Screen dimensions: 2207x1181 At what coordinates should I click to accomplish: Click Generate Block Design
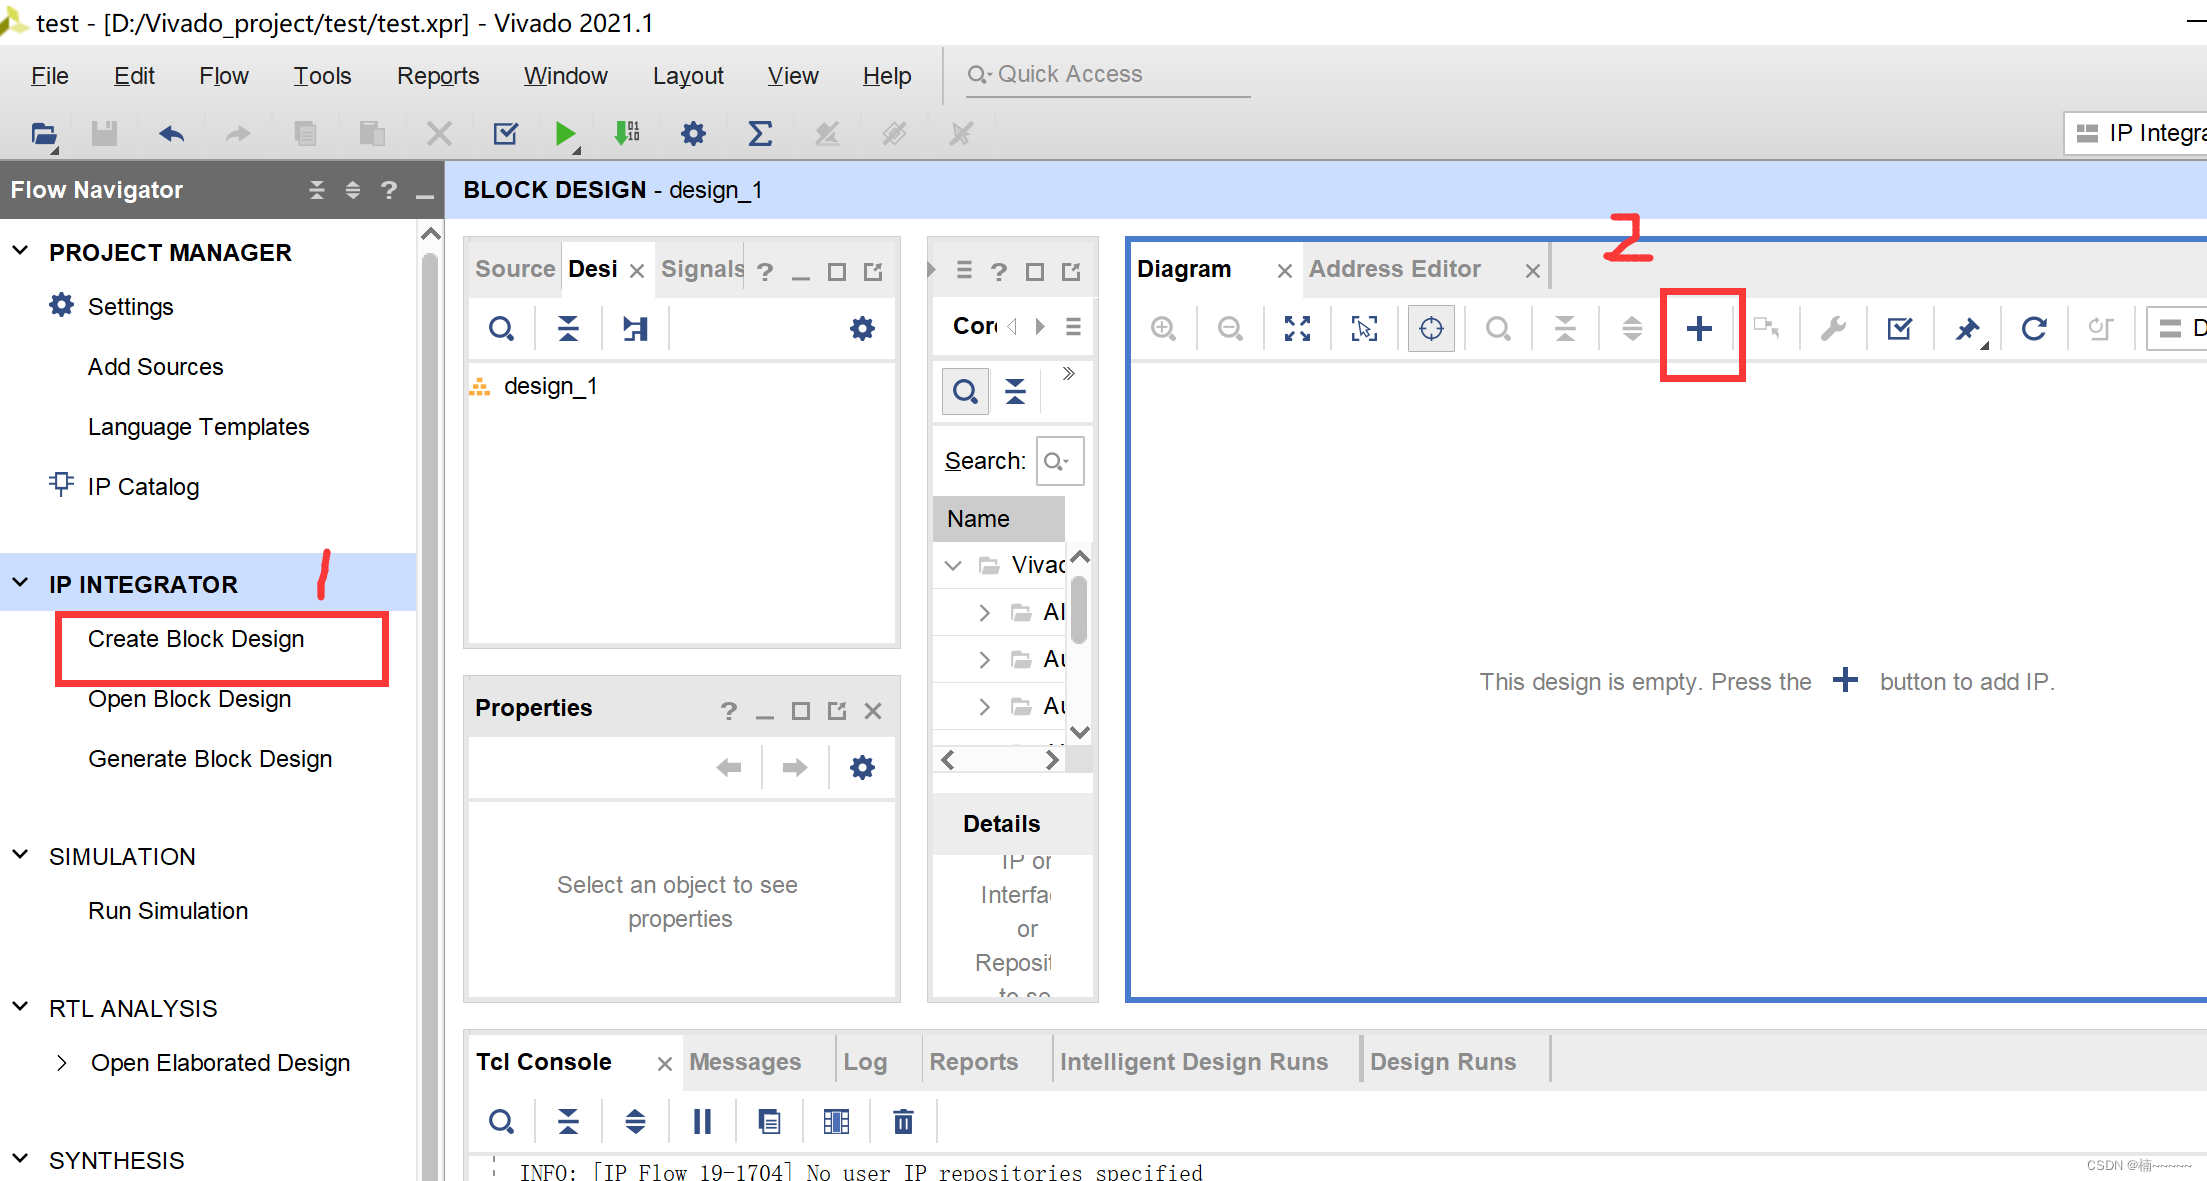click(210, 759)
